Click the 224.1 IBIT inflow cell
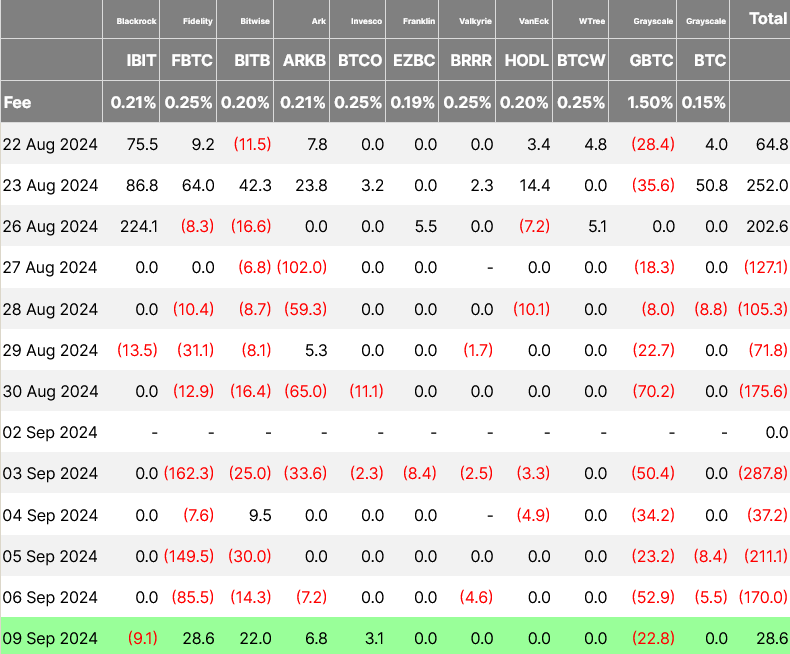The height and width of the screenshot is (654, 790). (x=138, y=227)
